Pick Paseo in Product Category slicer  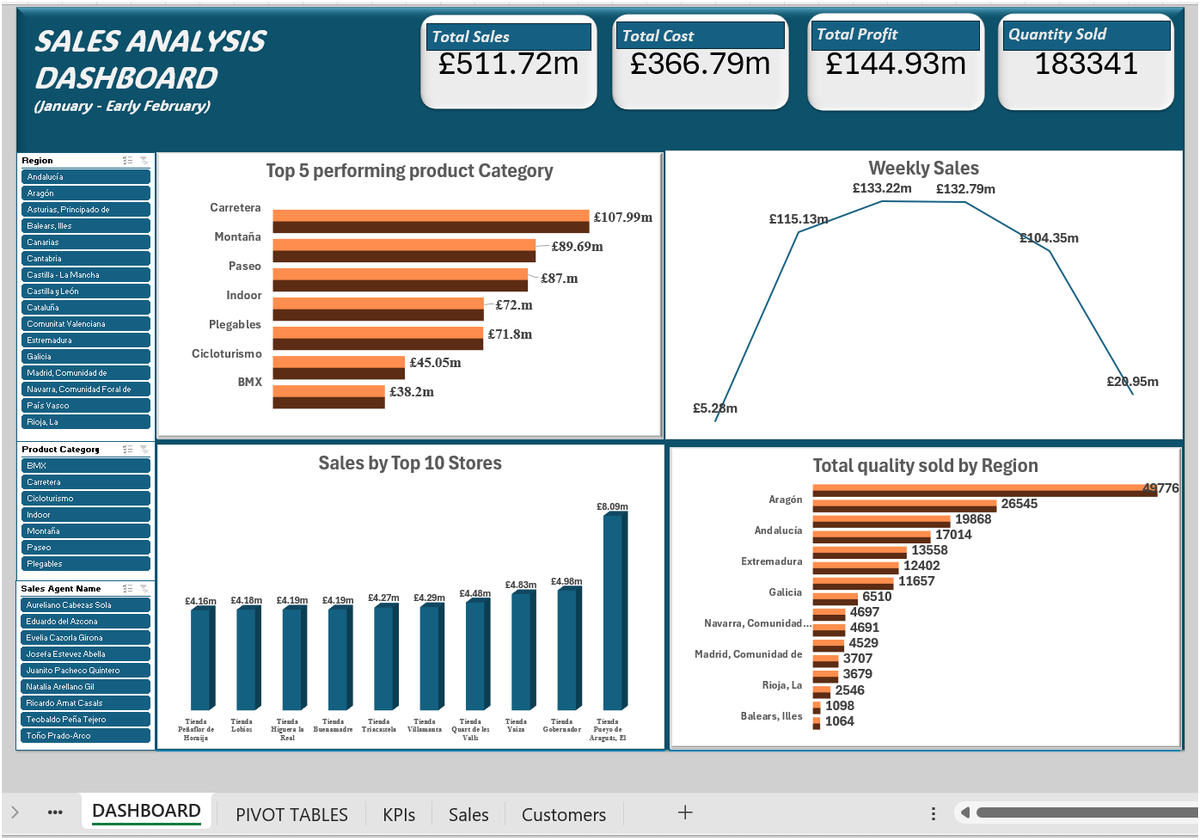tap(85, 547)
